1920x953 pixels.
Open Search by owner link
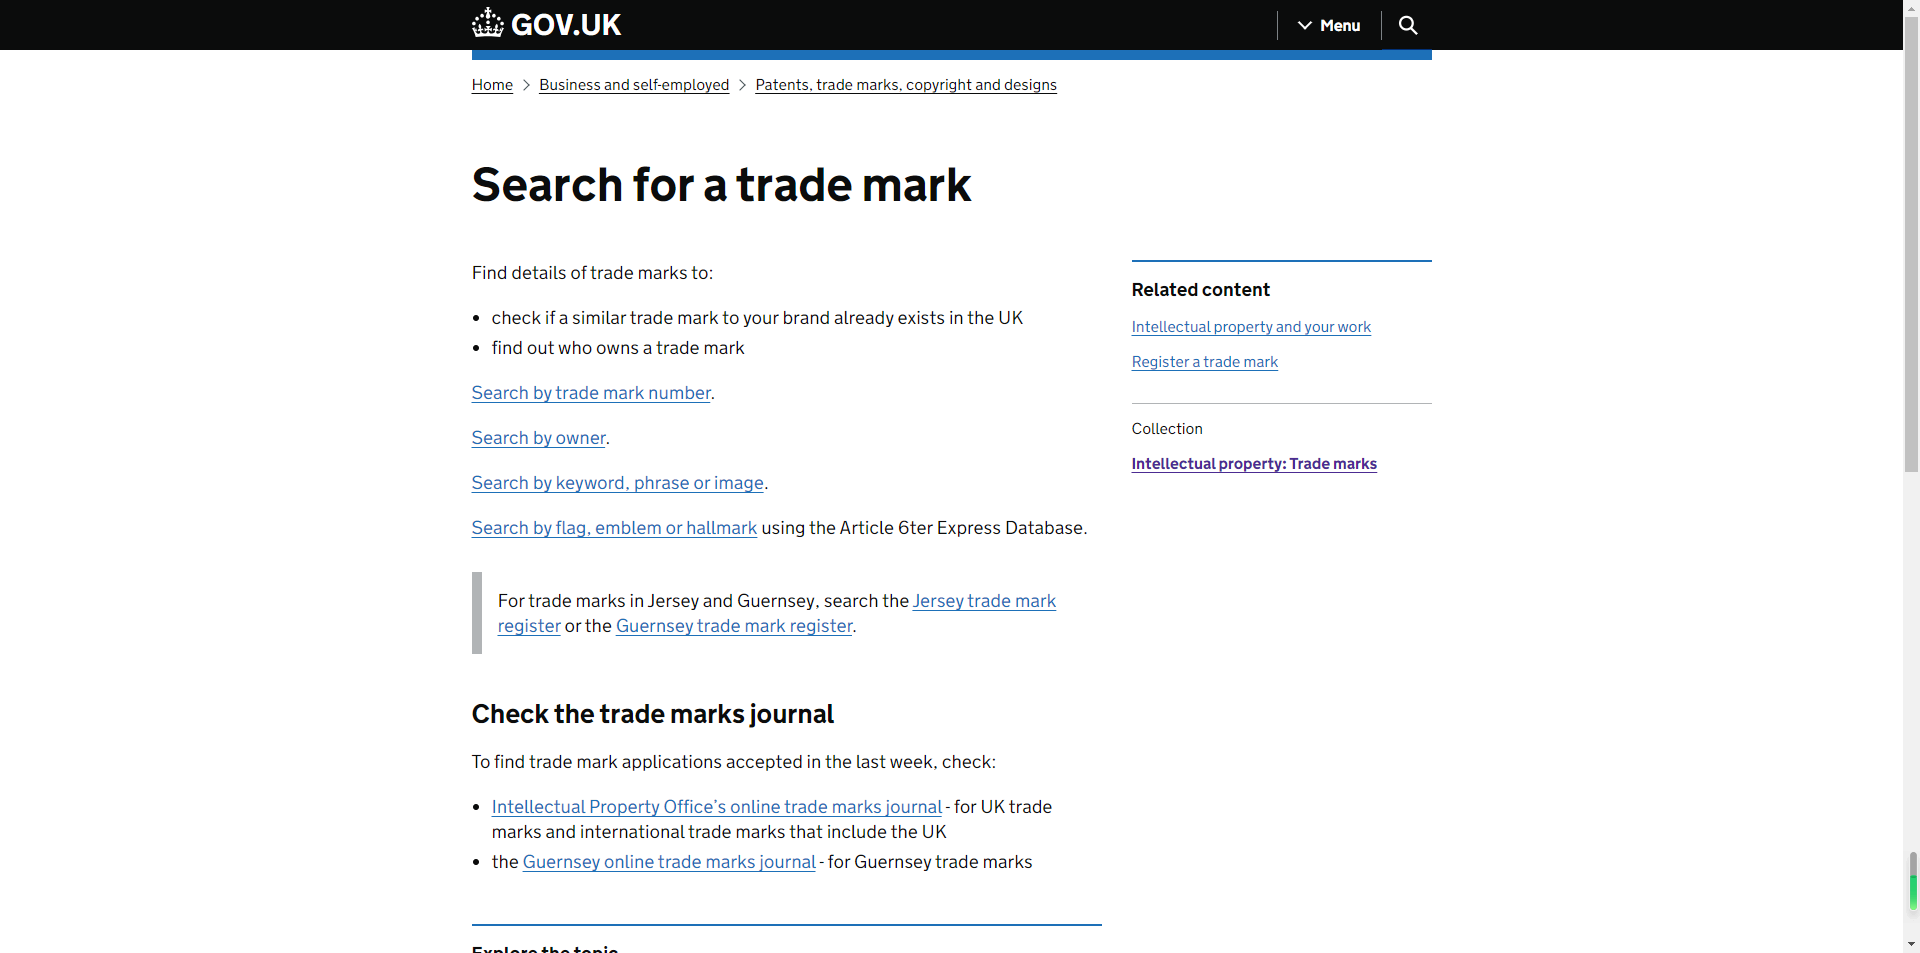coord(538,438)
